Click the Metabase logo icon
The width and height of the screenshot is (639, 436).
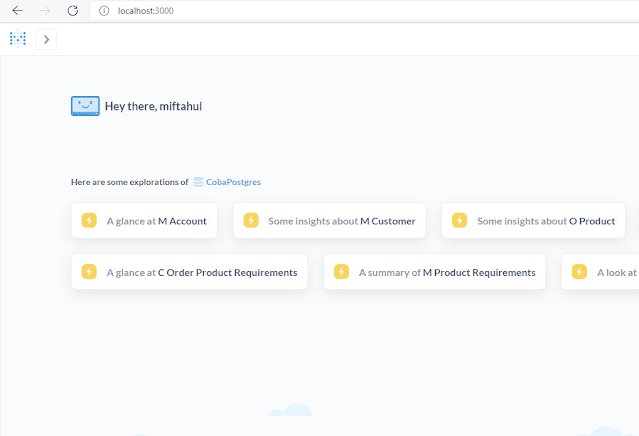pos(18,39)
